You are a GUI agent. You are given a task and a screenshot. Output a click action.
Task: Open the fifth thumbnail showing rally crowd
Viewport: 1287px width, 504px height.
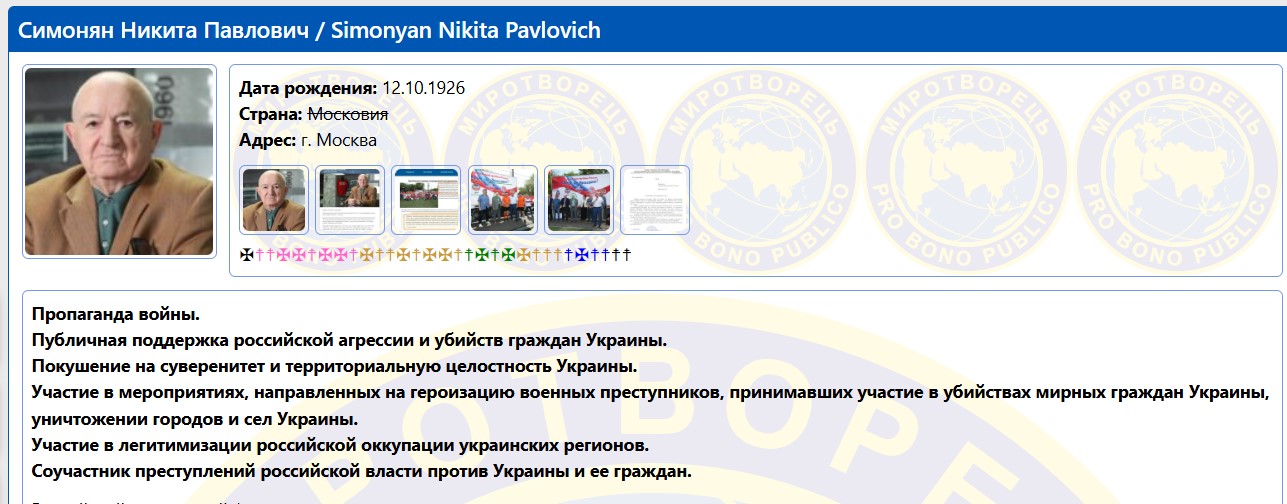click(579, 200)
